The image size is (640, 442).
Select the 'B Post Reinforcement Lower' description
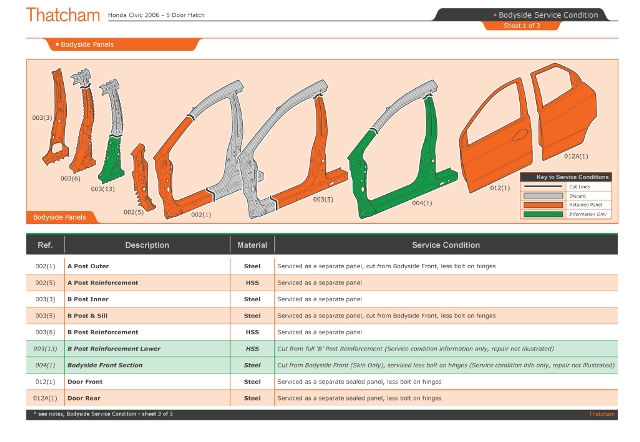click(114, 349)
